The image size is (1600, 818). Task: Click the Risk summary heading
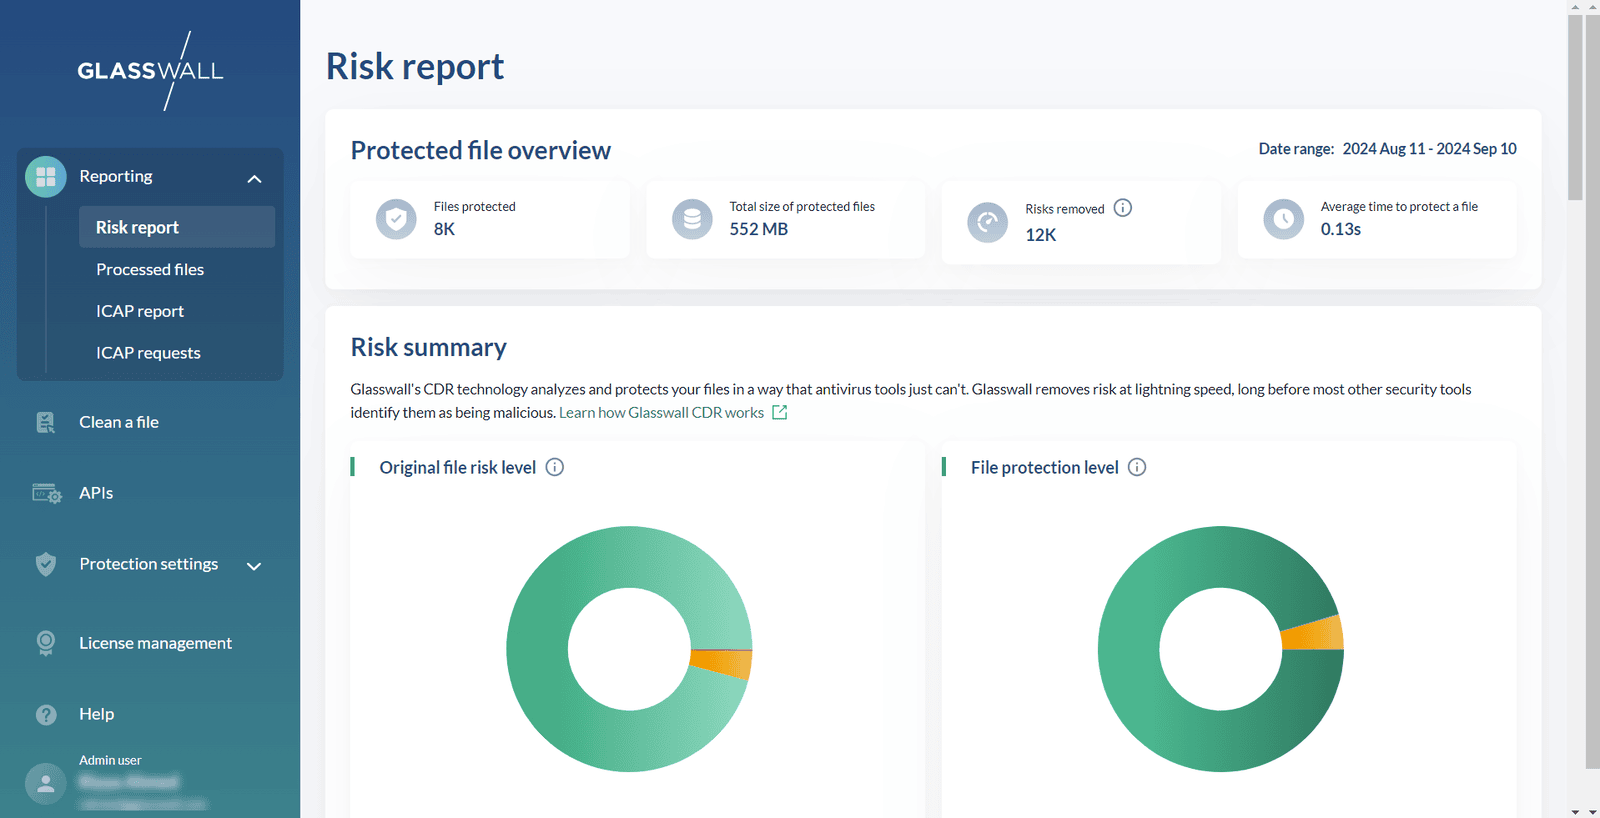[x=428, y=347]
